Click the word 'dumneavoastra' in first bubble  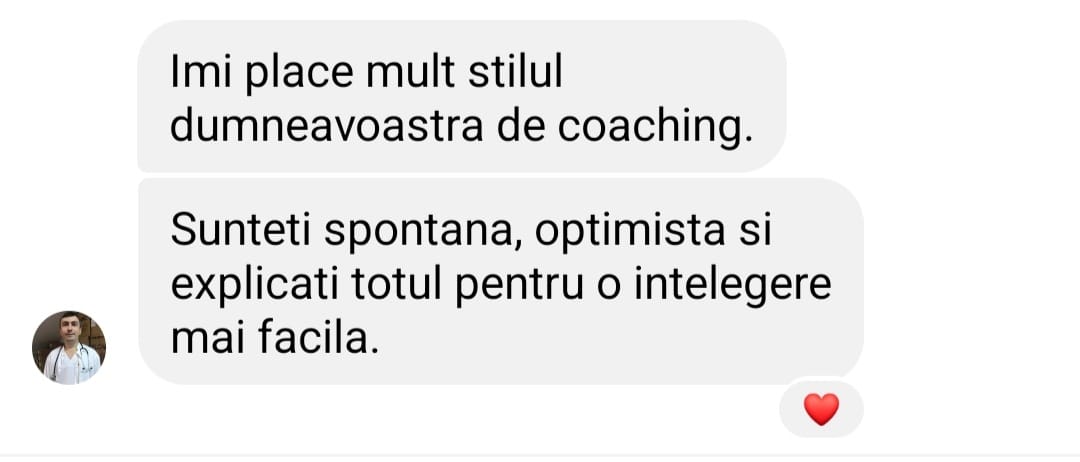coord(326,127)
